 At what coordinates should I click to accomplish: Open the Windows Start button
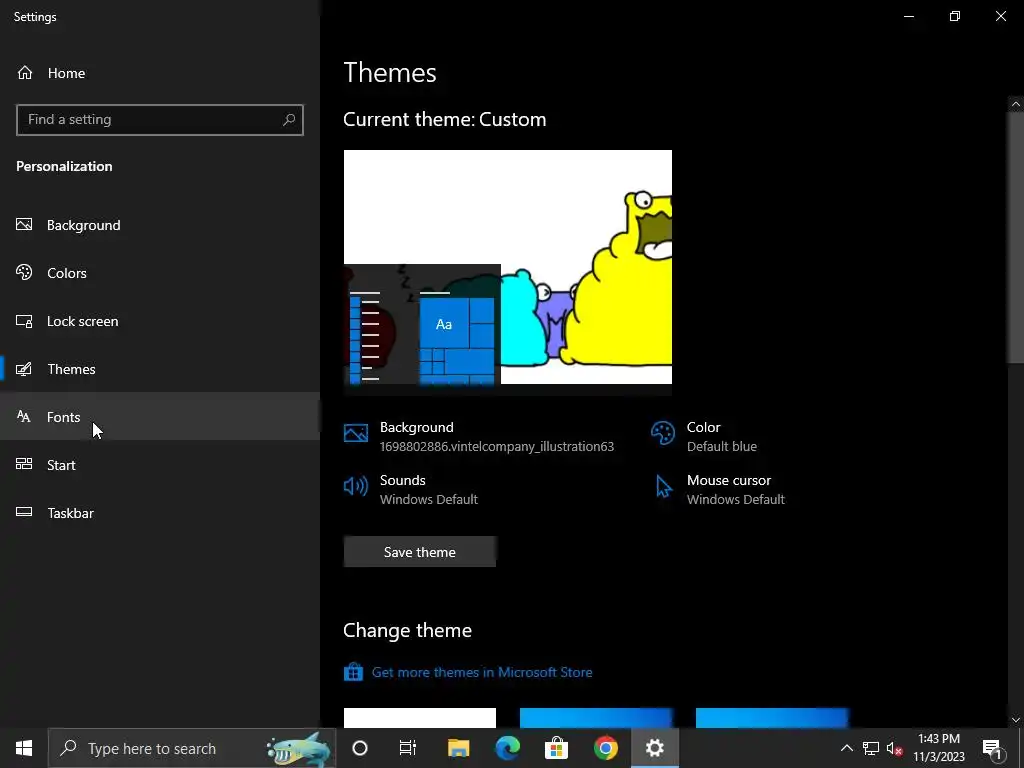tap(24, 748)
